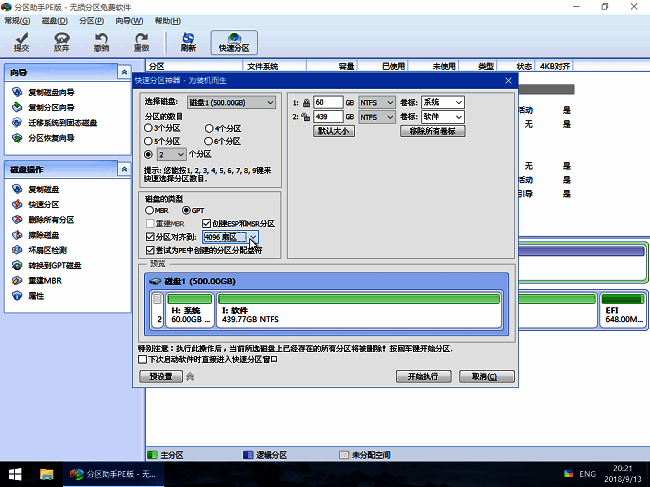650x487 pixels.
Task: Expand the 4096 扇区 alignment dropdown
Action: point(253,237)
